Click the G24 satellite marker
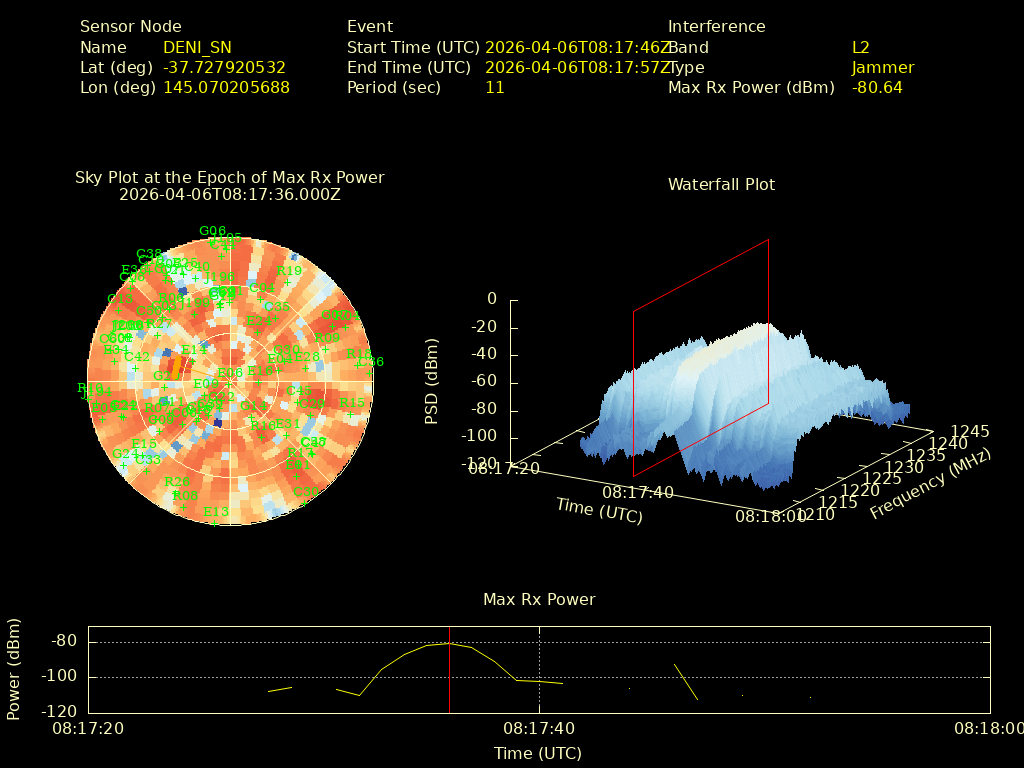Viewport: 1024px width, 768px height. click(124, 464)
